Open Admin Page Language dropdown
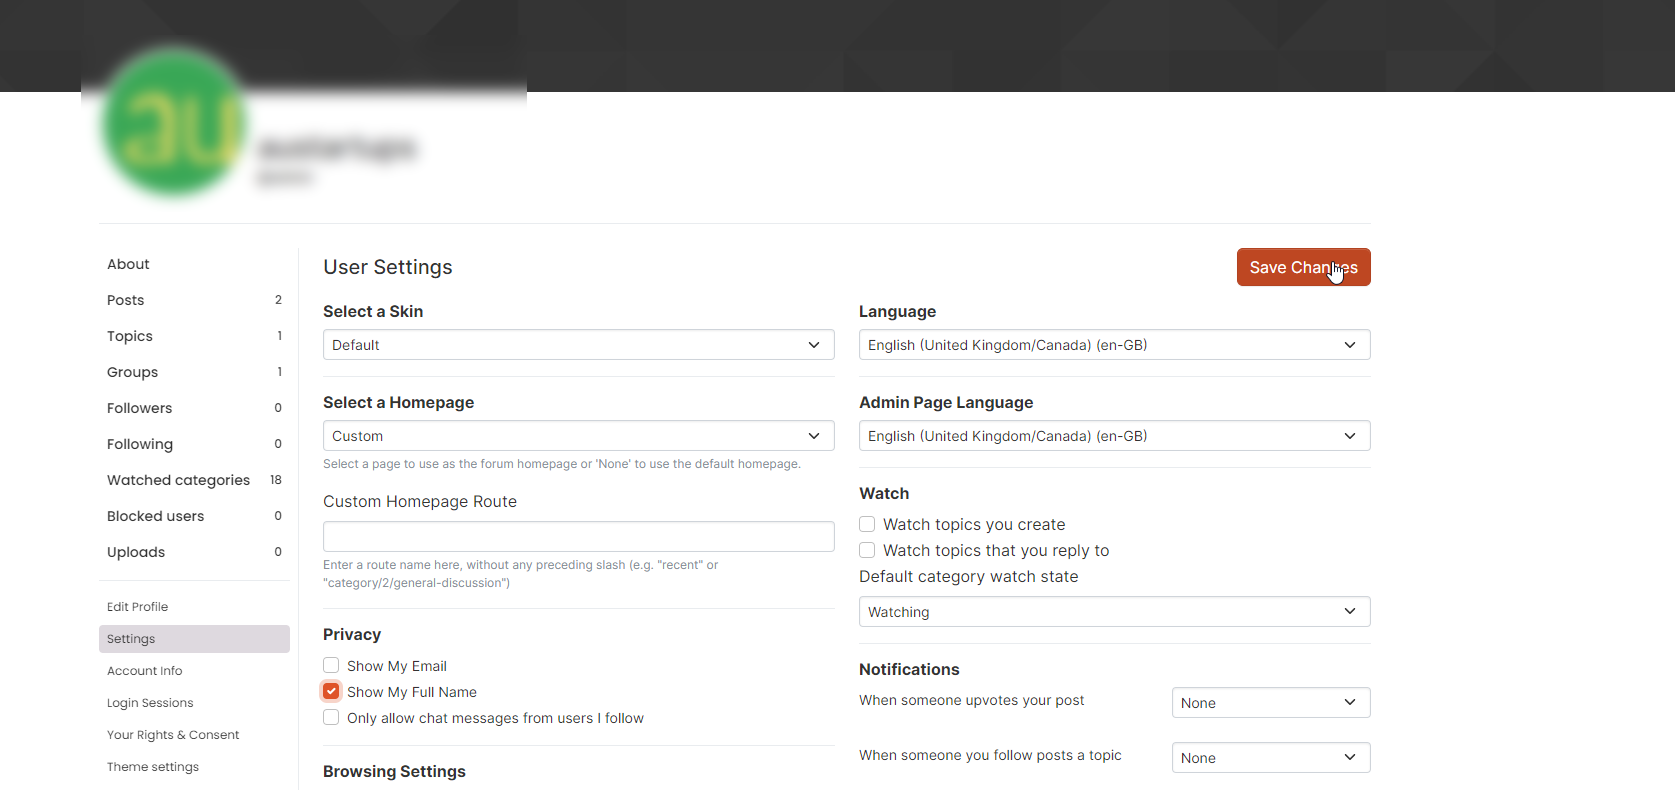Image resolution: width=1675 pixels, height=790 pixels. pos(1114,436)
